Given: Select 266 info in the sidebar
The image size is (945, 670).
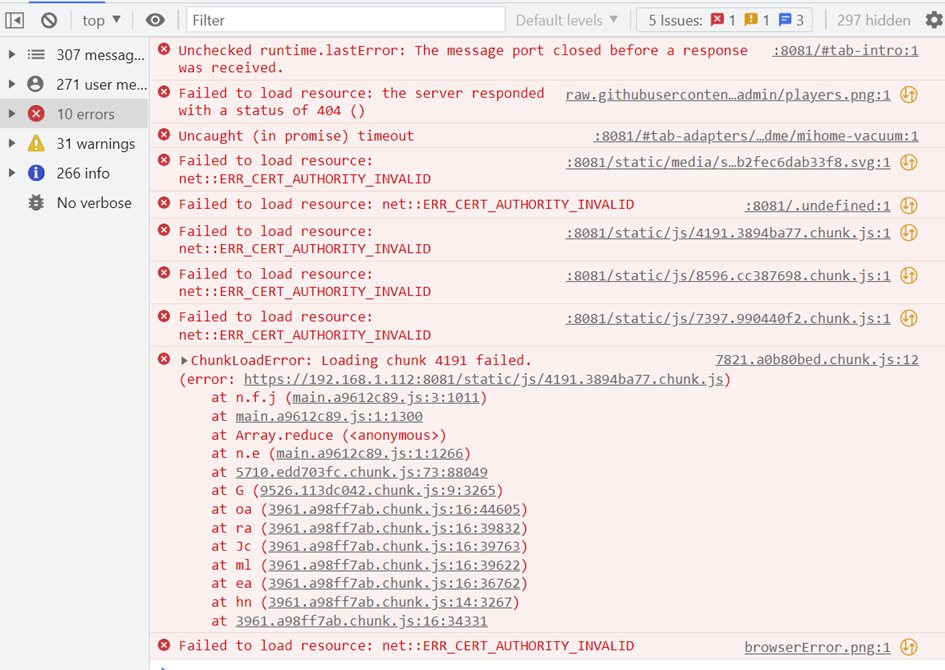Looking at the screenshot, I should tap(84, 173).
